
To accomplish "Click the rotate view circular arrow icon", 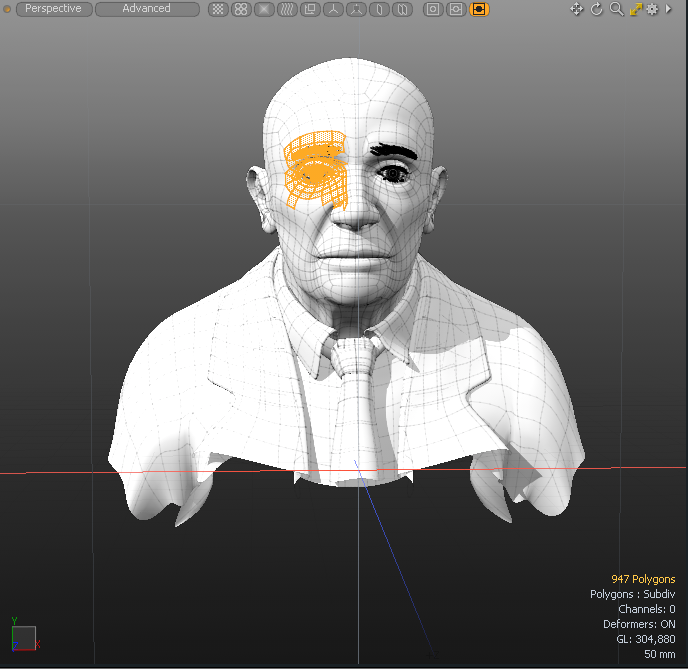I will (597, 9).
